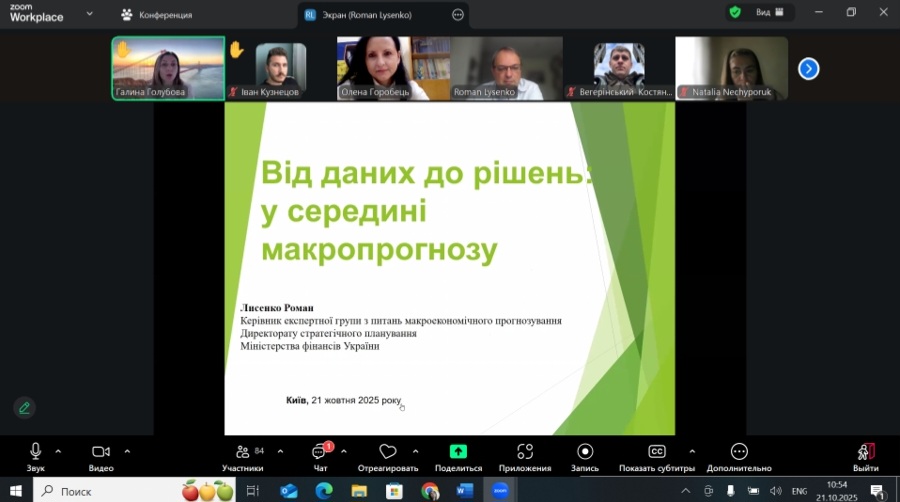Open the Zoom Workplace dropdown chevron
900x502 pixels.
[x=90, y=14]
